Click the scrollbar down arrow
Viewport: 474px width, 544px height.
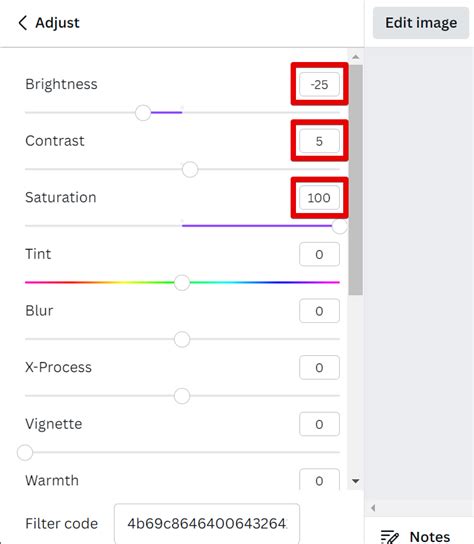click(x=355, y=481)
